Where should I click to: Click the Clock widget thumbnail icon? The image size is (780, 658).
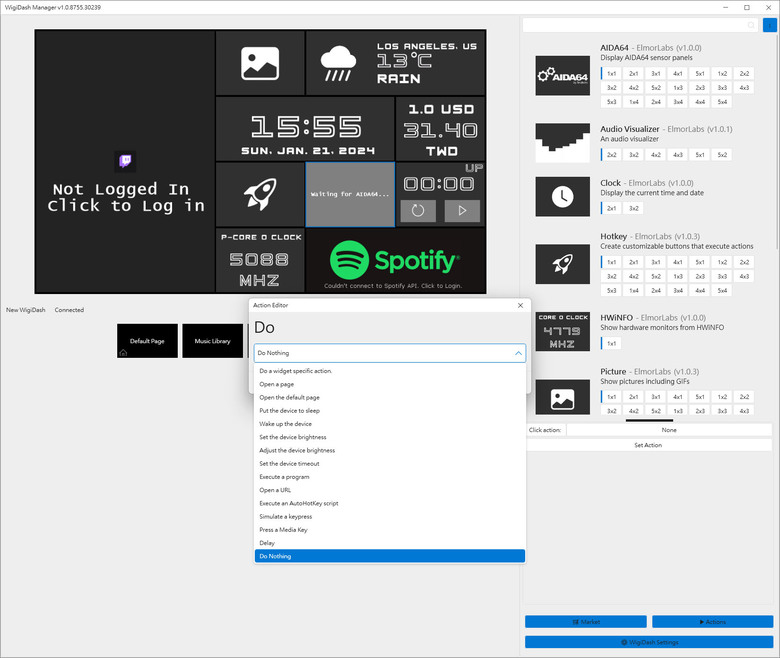point(563,196)
